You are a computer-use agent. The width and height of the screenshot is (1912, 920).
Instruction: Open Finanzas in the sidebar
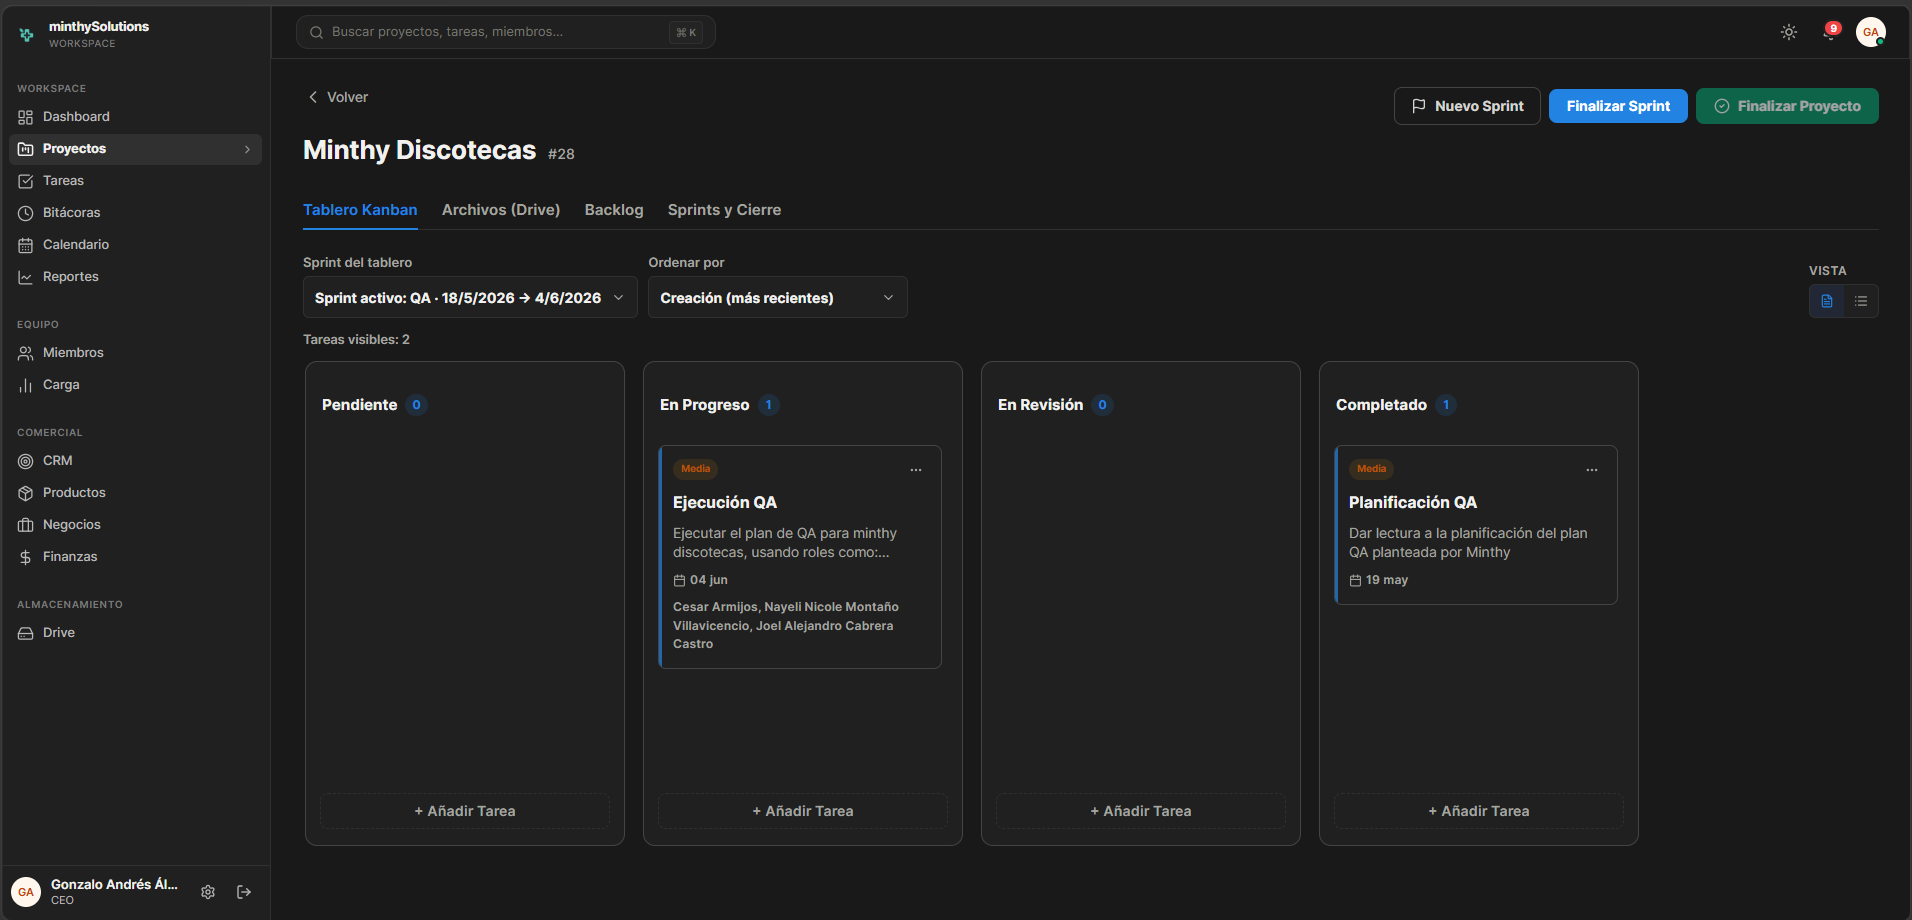pyautogui.click(x=135, y=557)
